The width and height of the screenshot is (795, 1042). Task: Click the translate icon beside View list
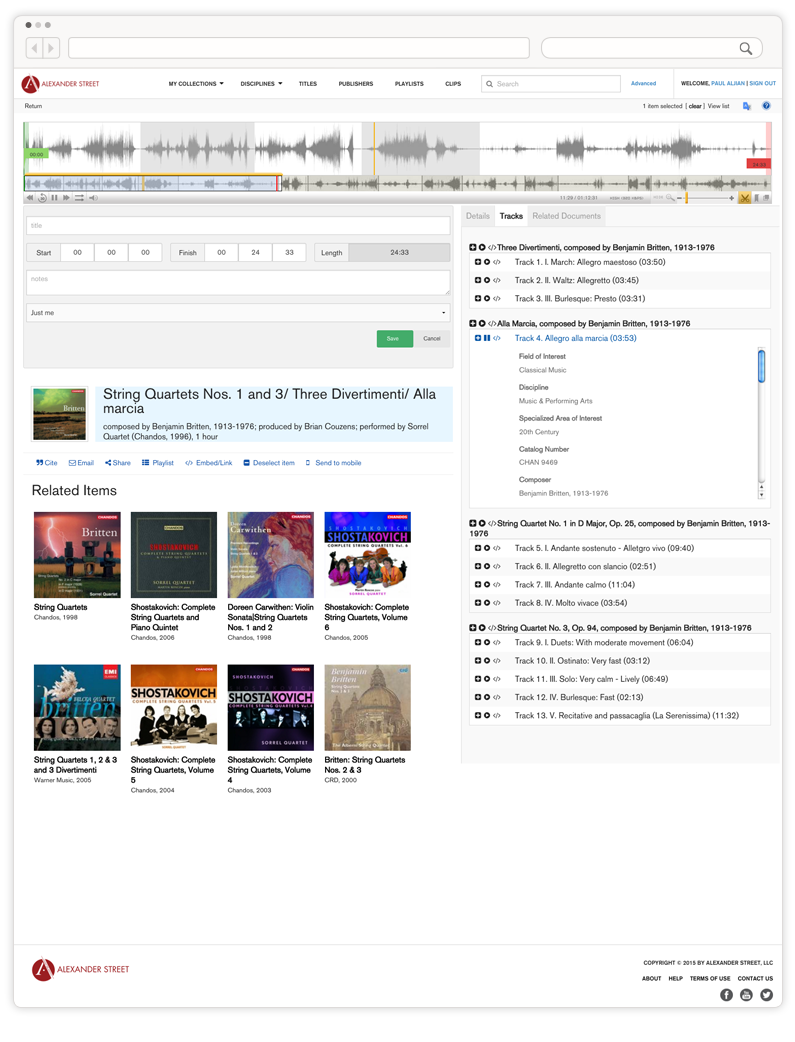coord(746,106)
